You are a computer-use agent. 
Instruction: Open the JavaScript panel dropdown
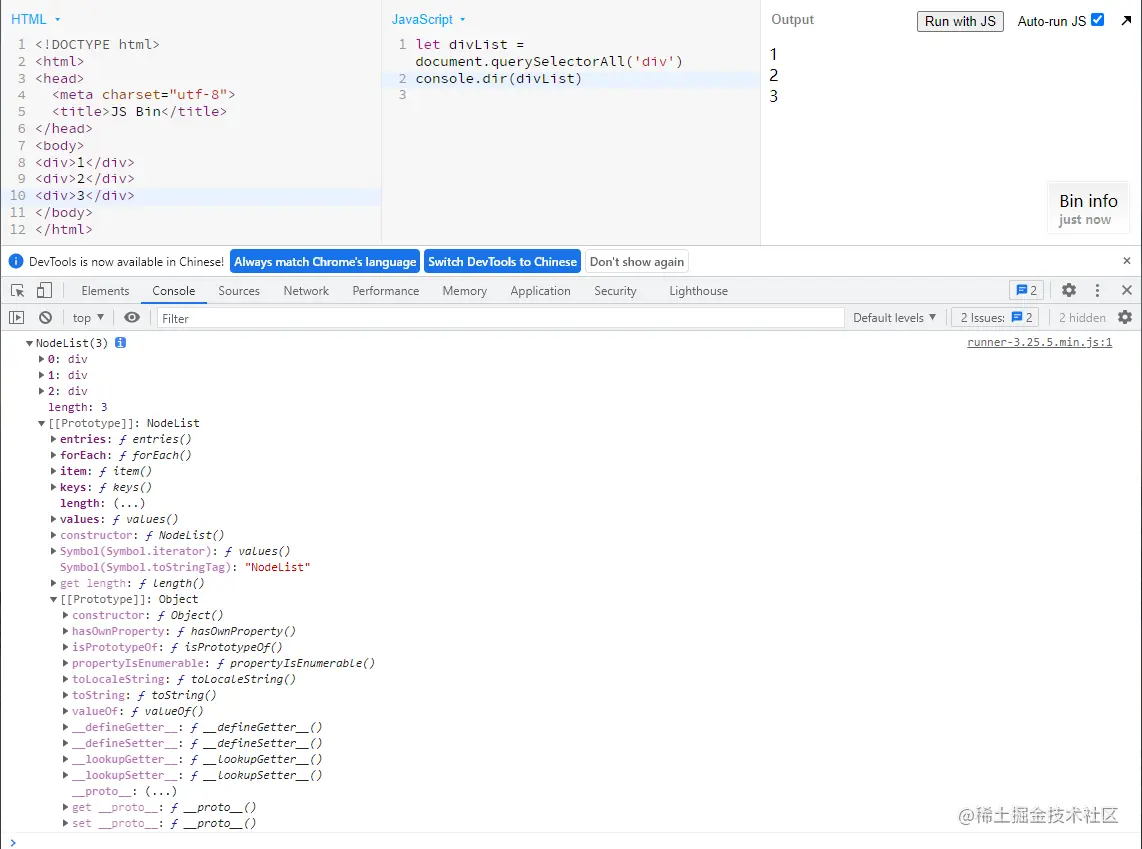(x=428, y=20)
